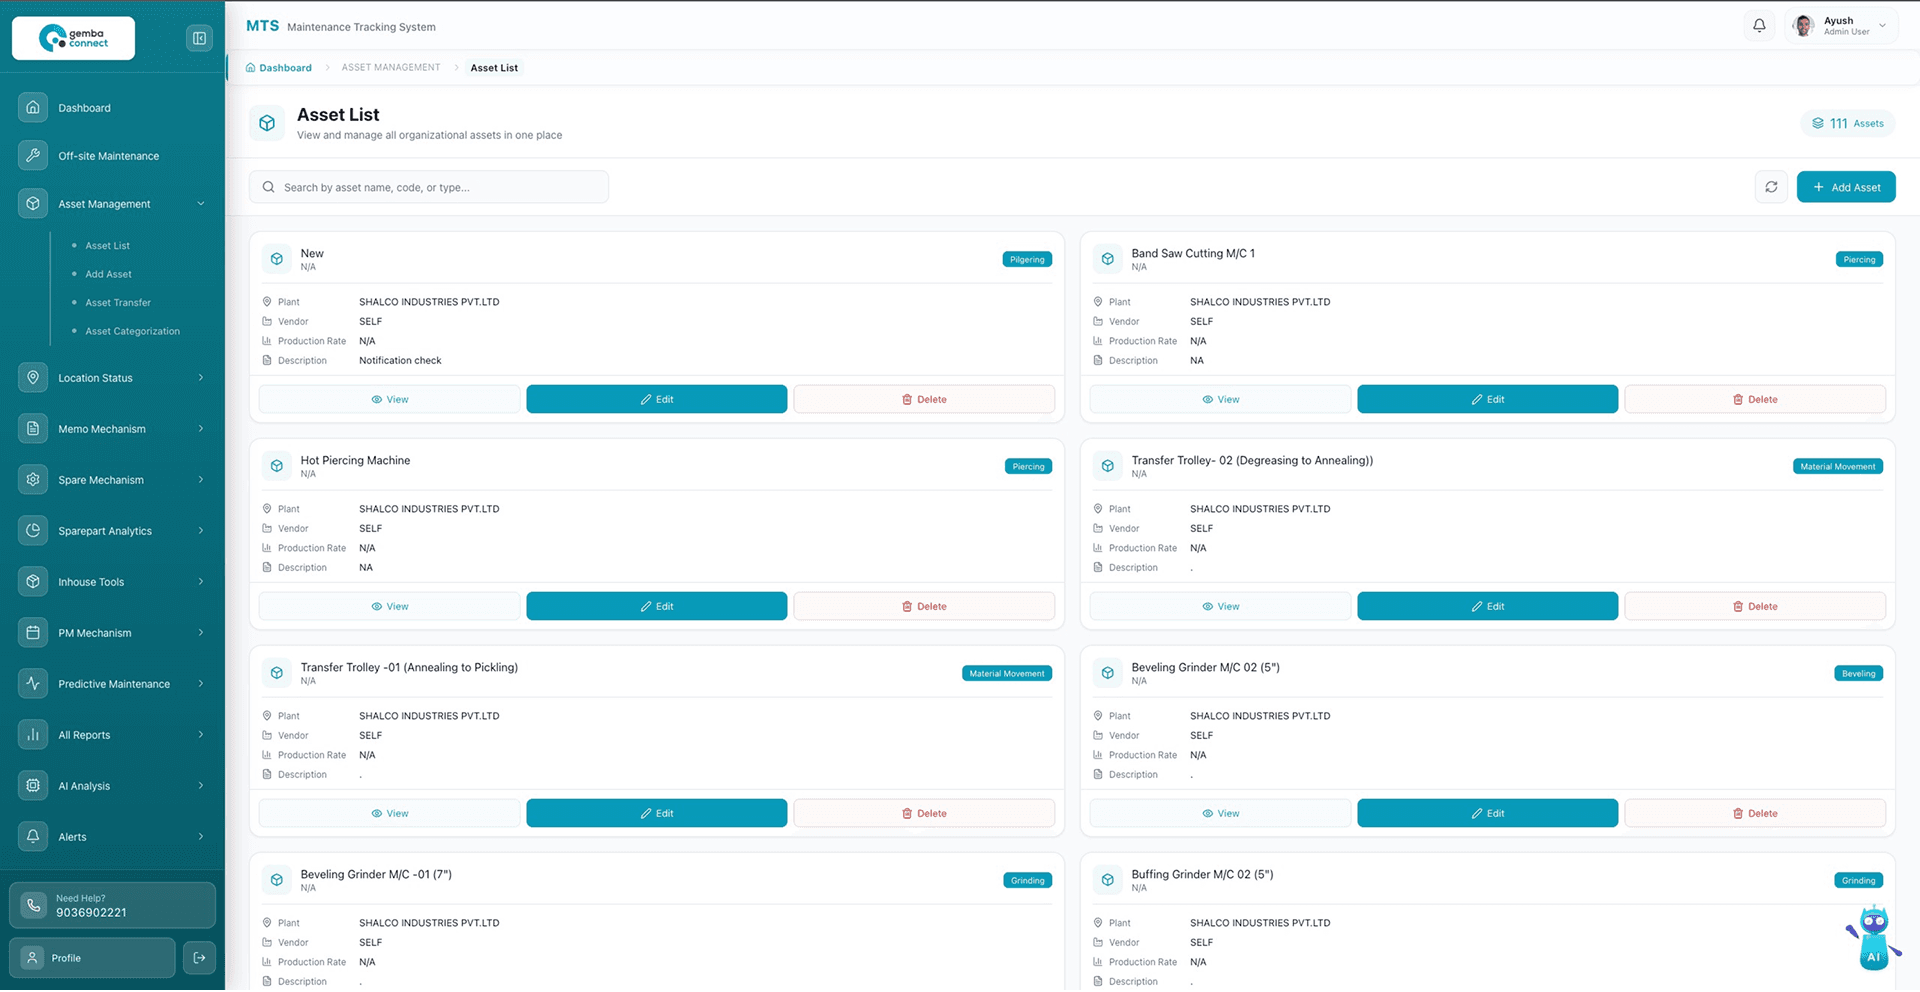Click the Off-site Maintenance wrench icon
The height and width of the screenshot is (992, 1920).
[x=33, y=155]
